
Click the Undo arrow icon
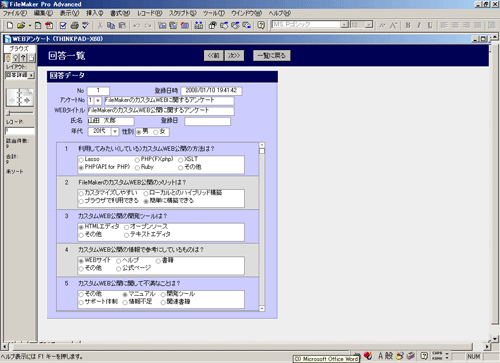137,25
